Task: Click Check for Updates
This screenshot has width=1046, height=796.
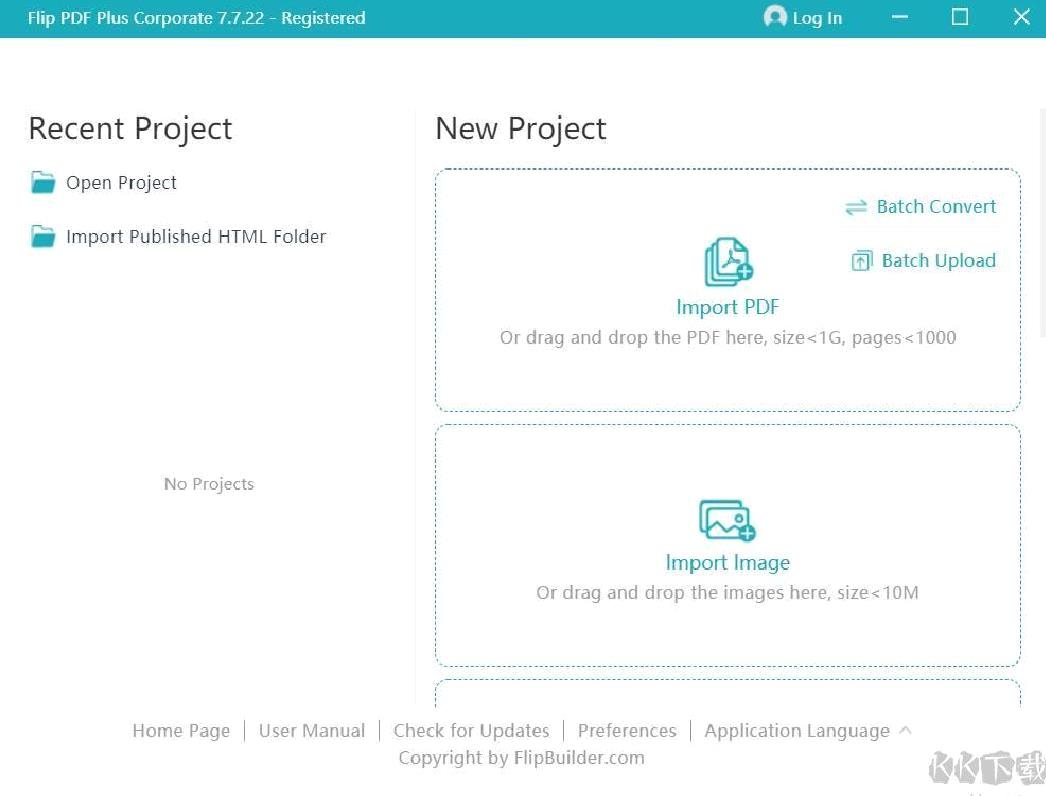Action: point(471,731)
